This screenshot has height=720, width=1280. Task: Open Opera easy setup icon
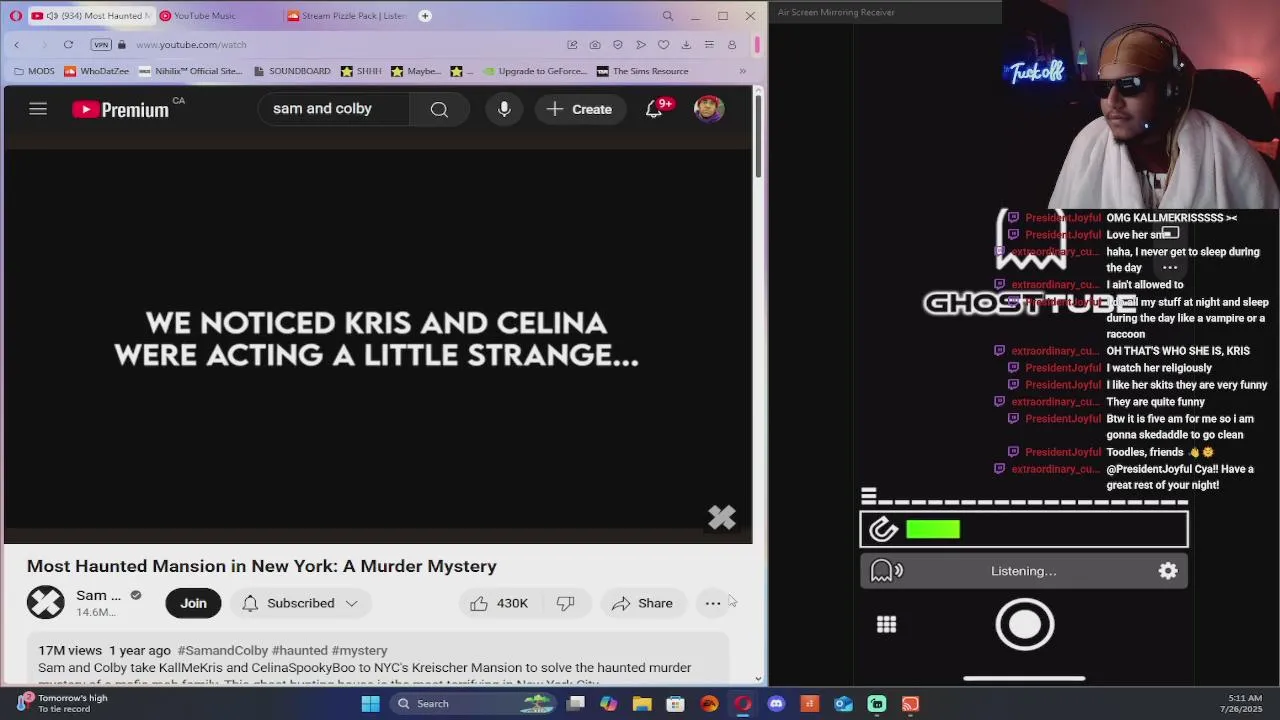(709, 45)
